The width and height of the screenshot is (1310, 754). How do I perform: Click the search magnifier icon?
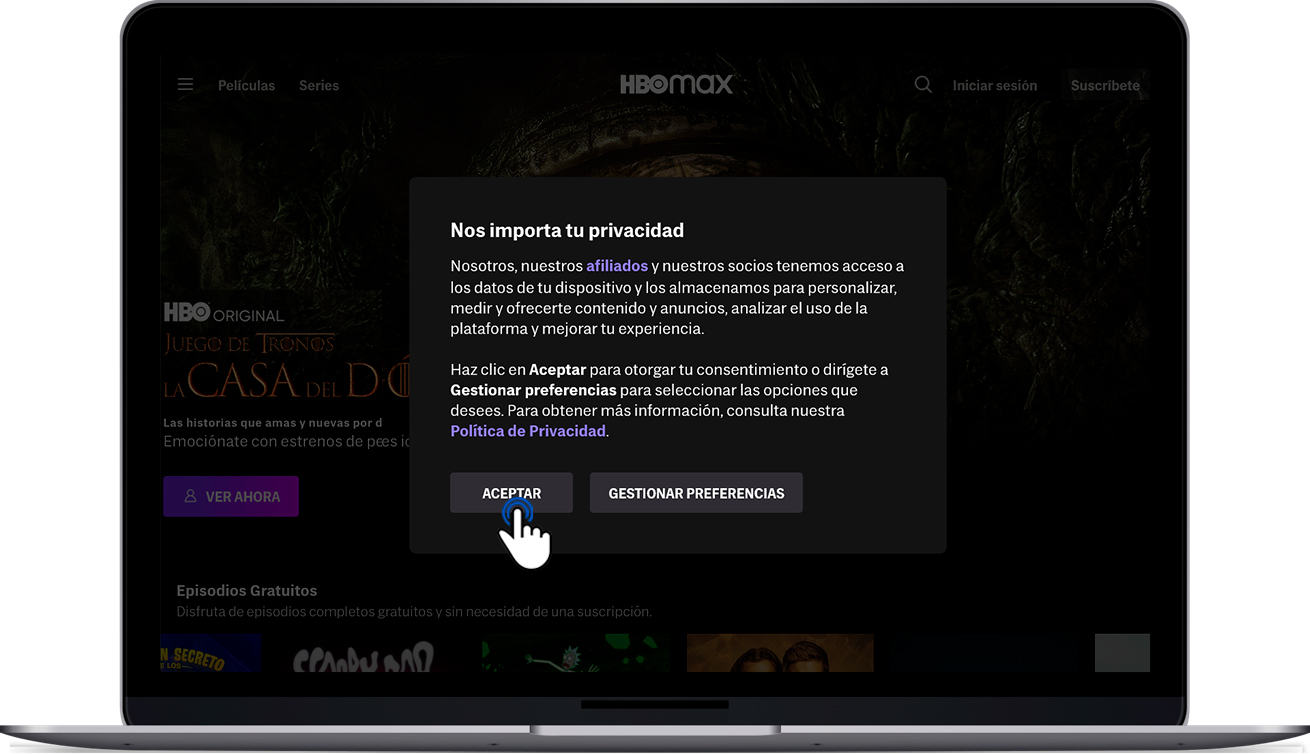923,85
